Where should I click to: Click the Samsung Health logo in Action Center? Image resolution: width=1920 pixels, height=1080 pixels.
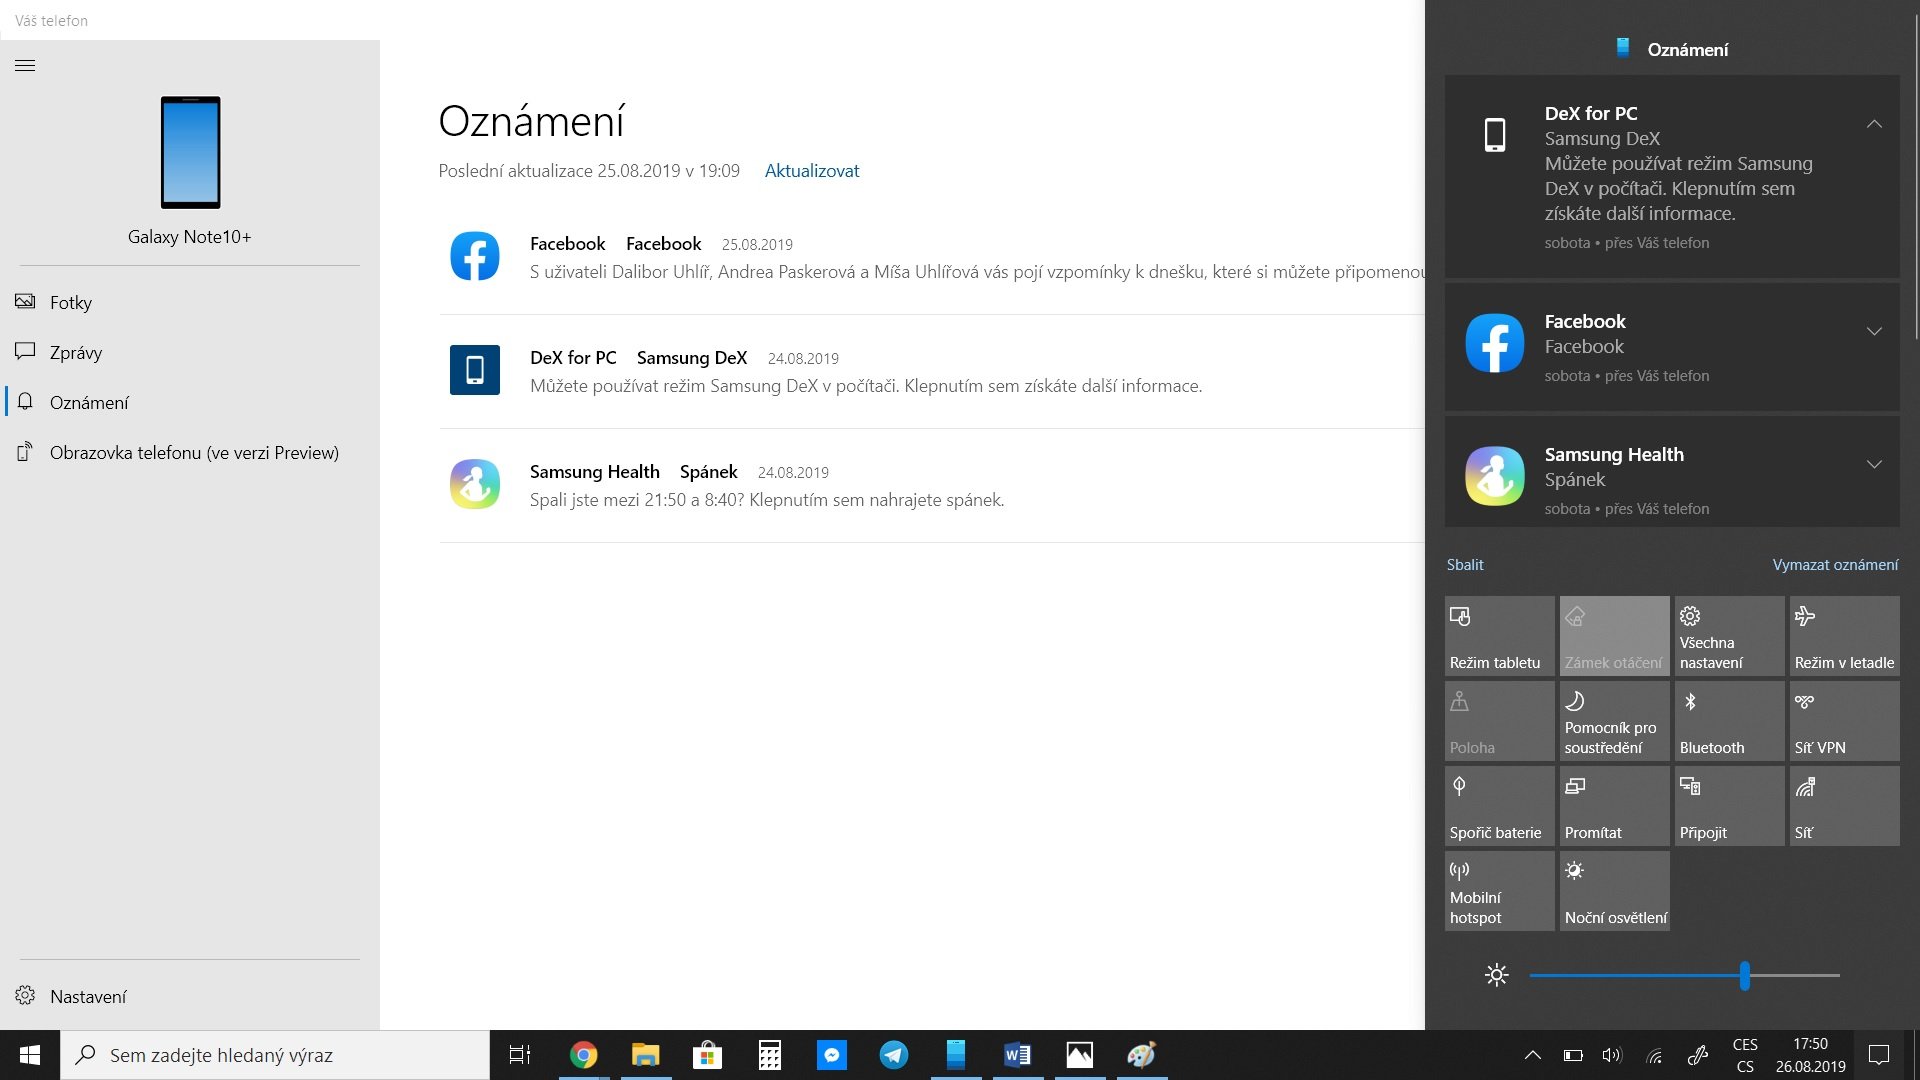tap(1495, 476)
